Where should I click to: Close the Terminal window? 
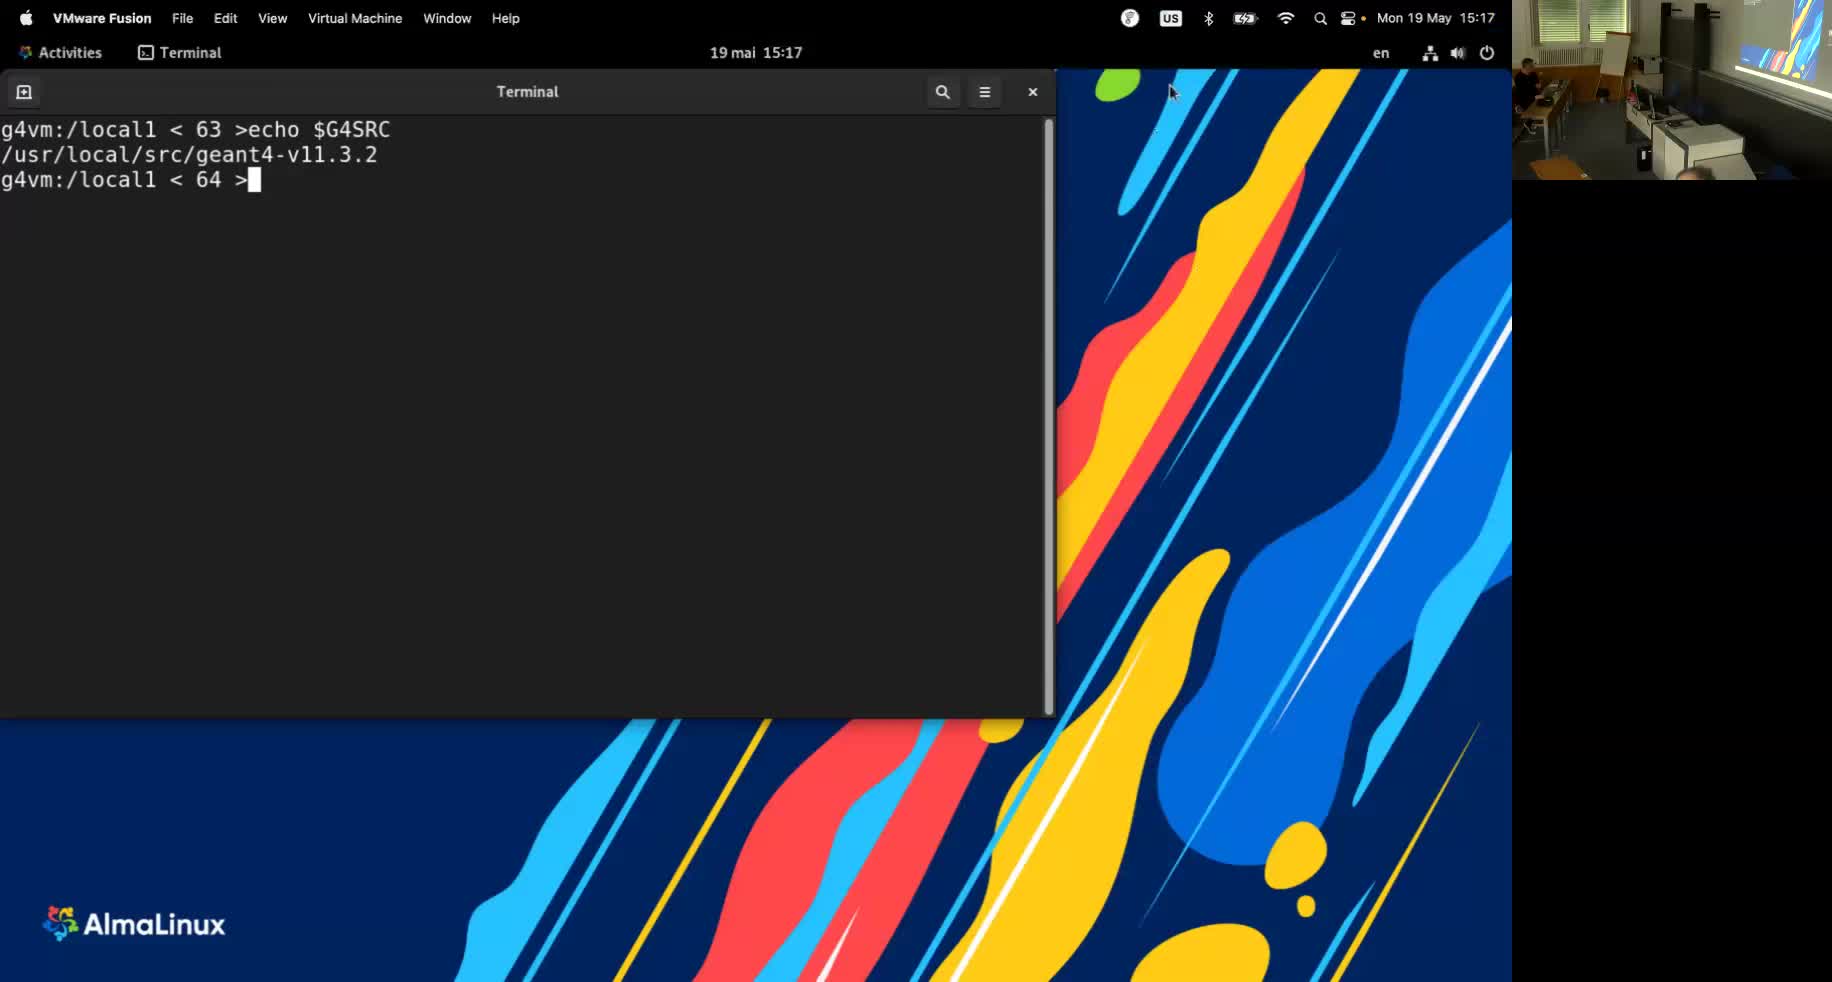(x=1033, y=92)
